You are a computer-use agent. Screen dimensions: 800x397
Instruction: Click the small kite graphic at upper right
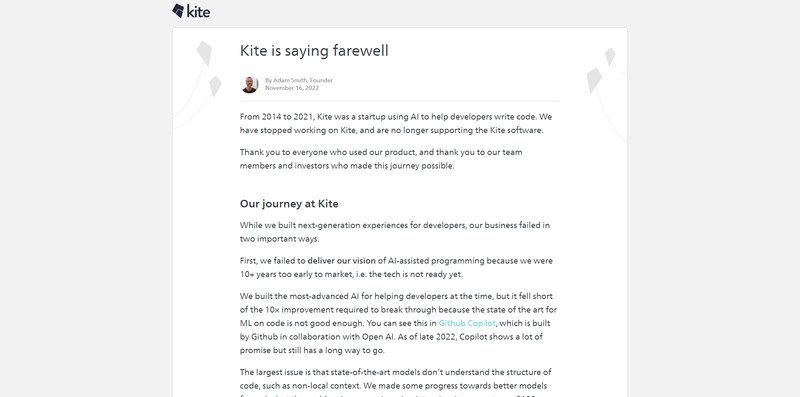pos(610,56)
